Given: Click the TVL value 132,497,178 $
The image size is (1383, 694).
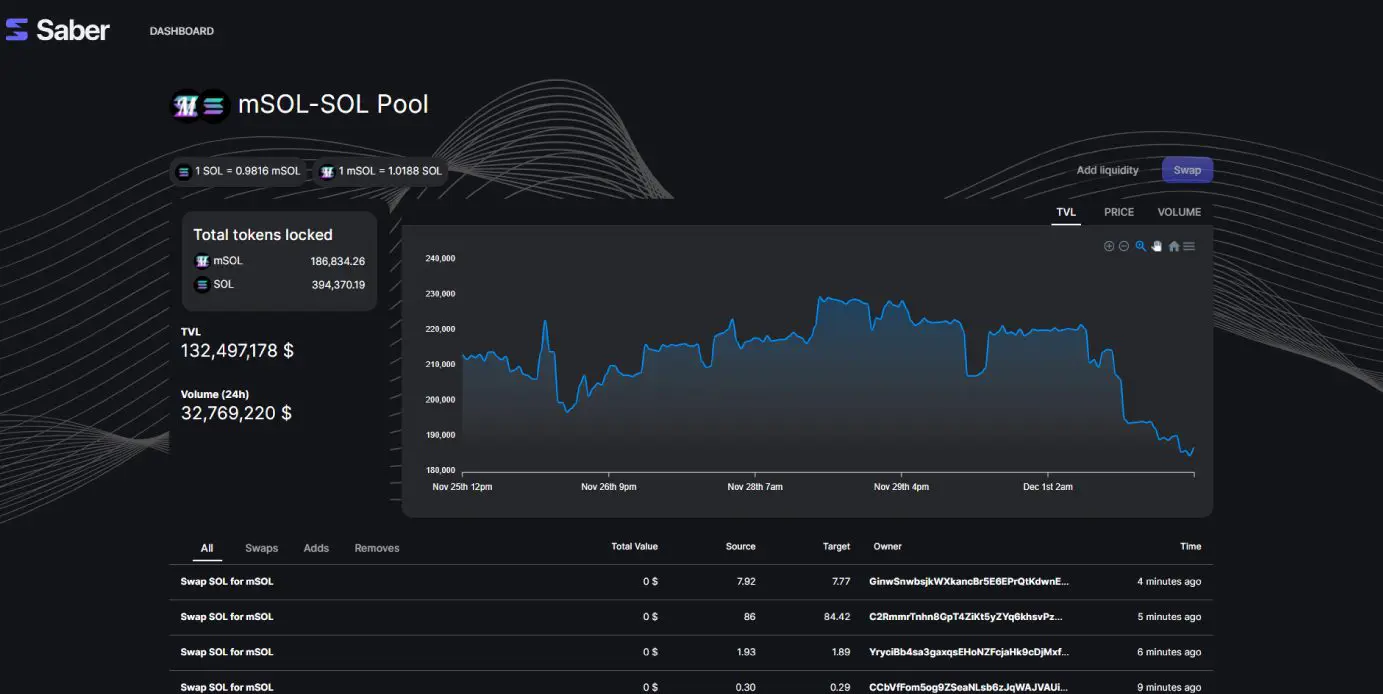Looking at the screenshot, I should [237, 351].
